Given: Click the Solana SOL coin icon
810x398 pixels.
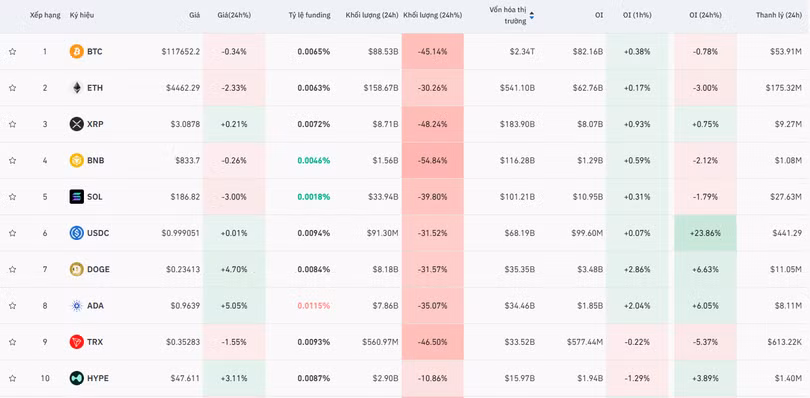Looking at the screenshot, I should (x=76, y=196).
